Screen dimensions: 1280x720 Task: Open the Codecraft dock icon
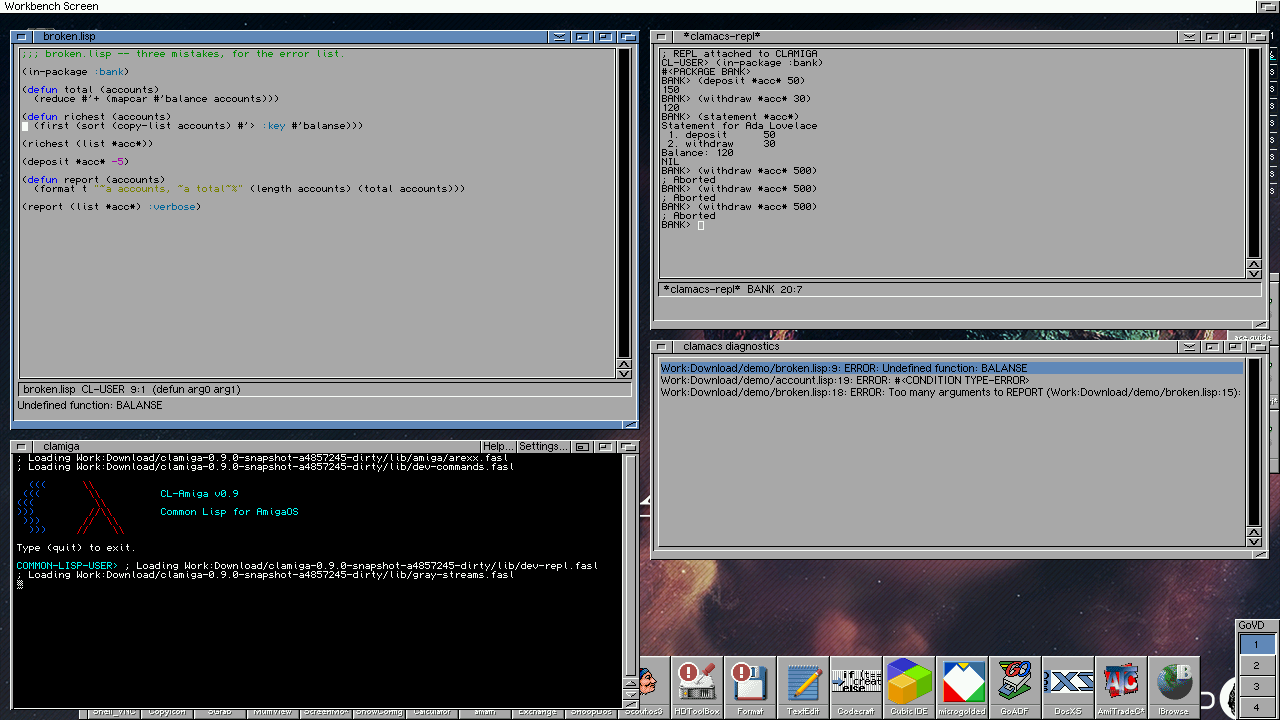(x=856, y=687)
